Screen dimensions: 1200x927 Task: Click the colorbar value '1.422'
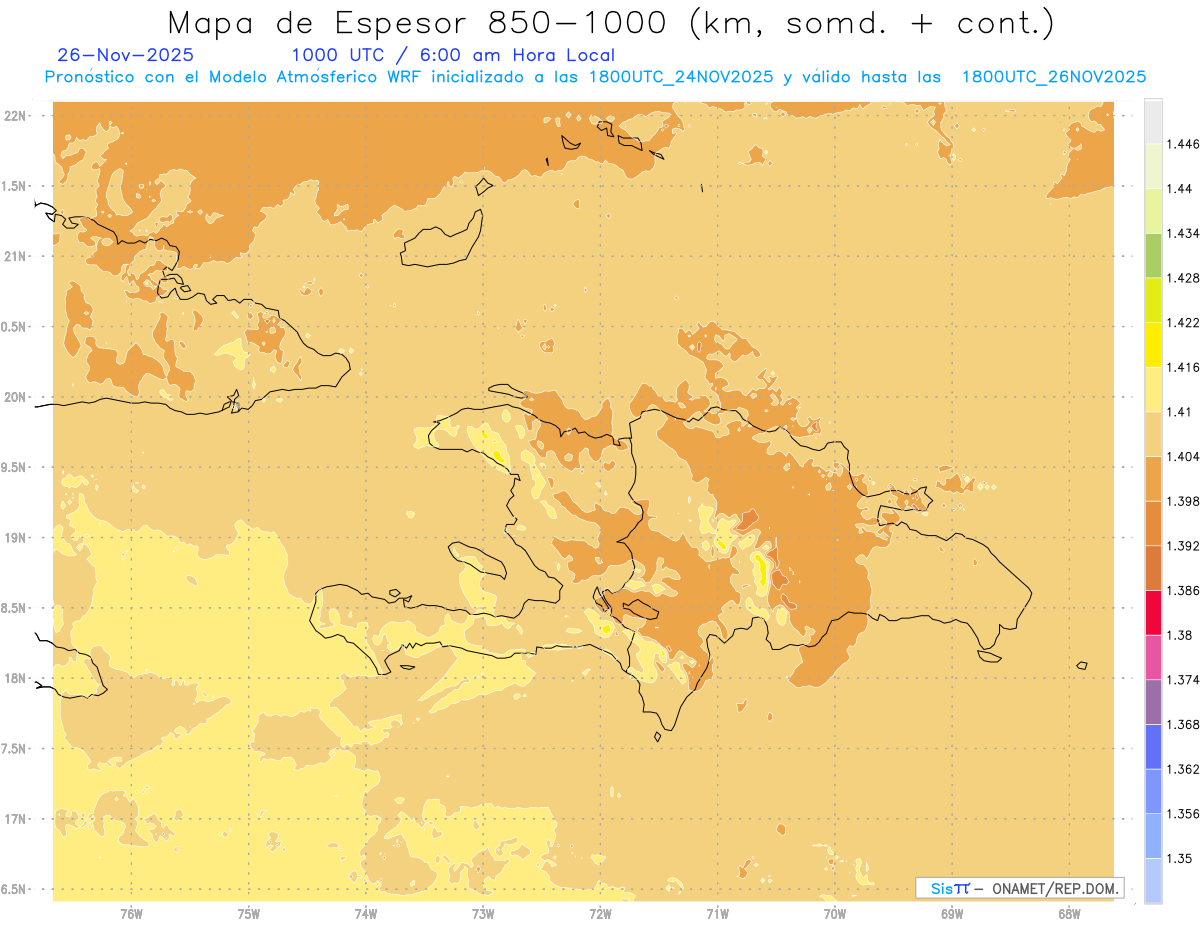(x=1183, y=322)
